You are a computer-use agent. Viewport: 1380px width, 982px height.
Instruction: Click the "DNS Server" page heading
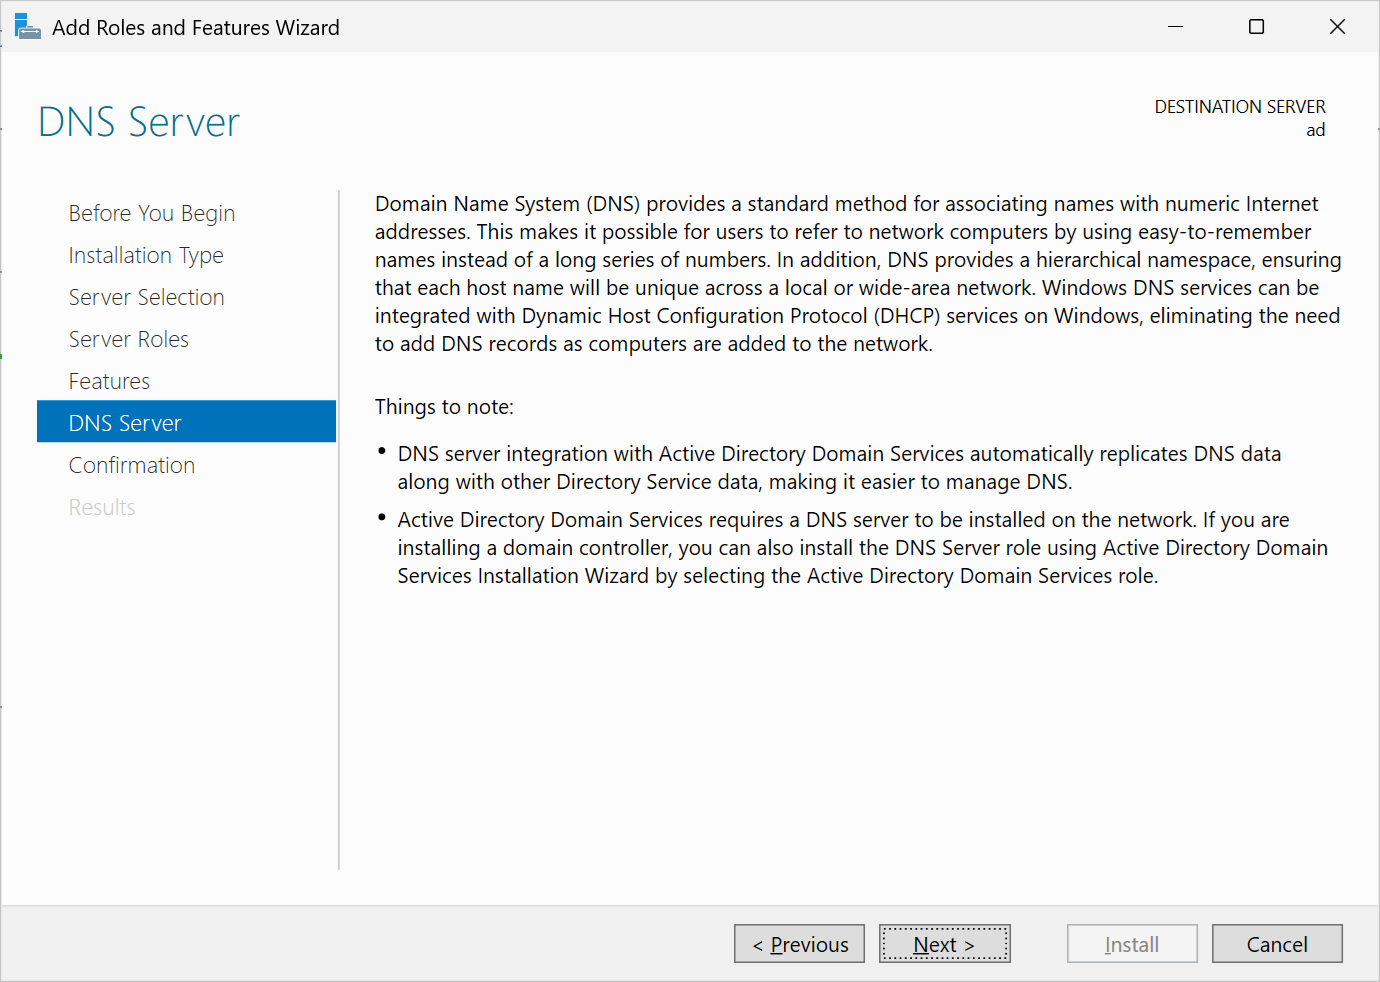(139, 121)
